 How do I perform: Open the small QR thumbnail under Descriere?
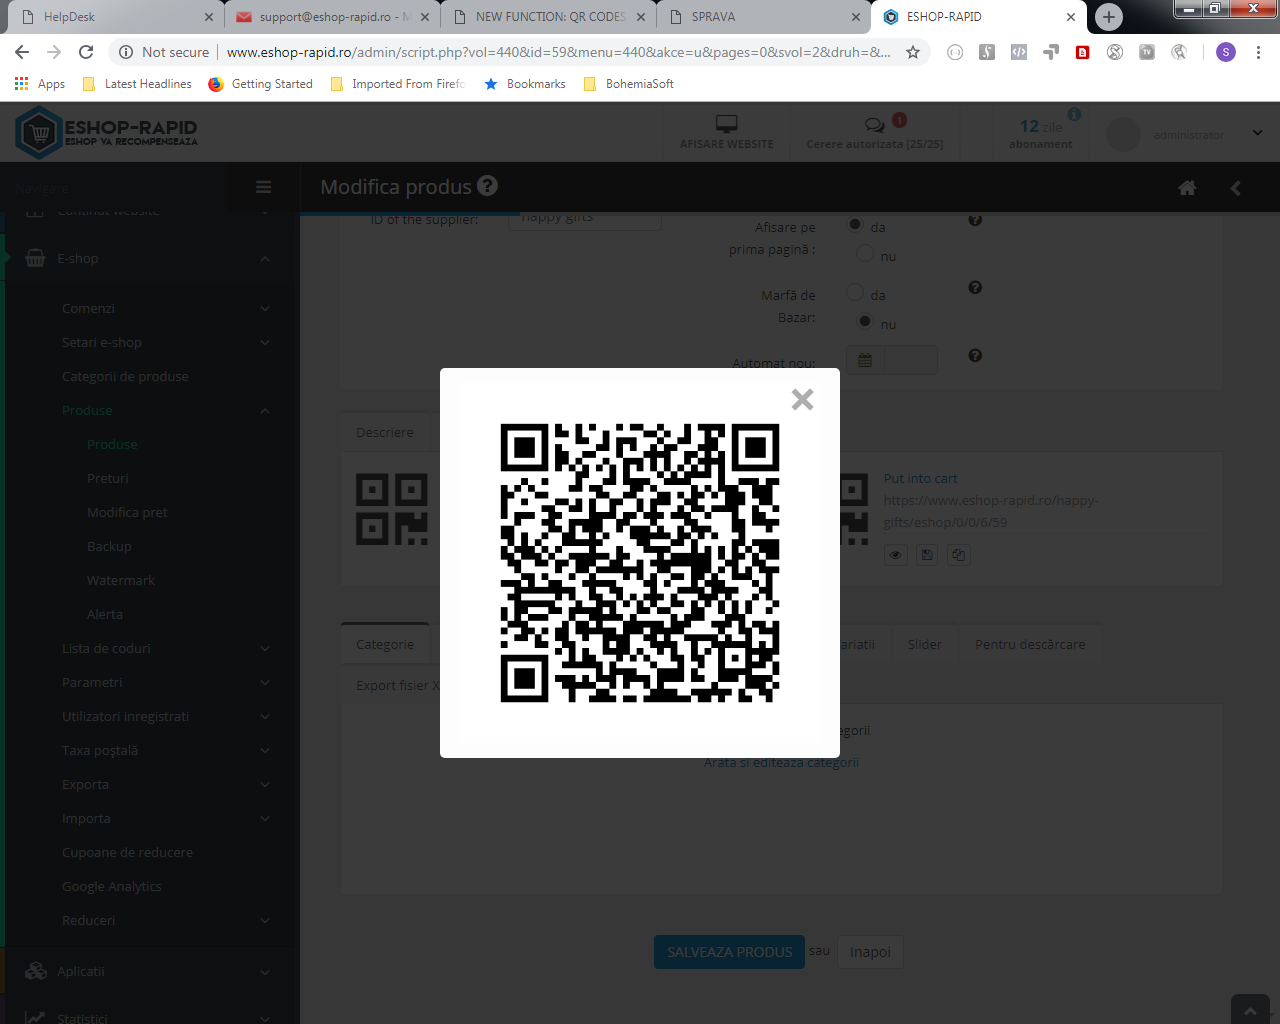[x=392, y=510]
